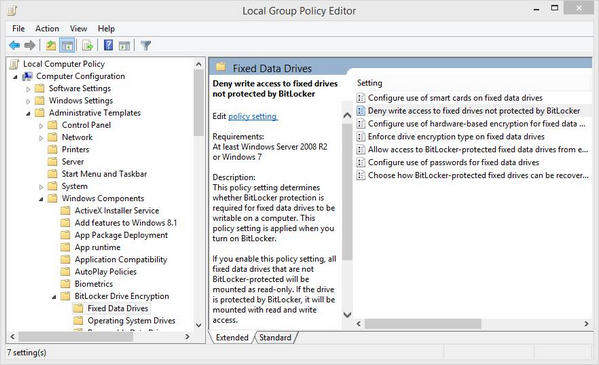Click the description pane's scroll-up arrow
599x365 pixels.
pyautogui.click(x=347, y=115)
